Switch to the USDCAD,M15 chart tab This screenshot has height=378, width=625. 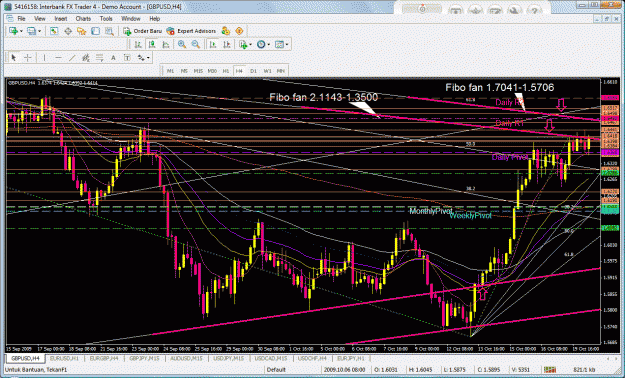[x=271, y=358]
